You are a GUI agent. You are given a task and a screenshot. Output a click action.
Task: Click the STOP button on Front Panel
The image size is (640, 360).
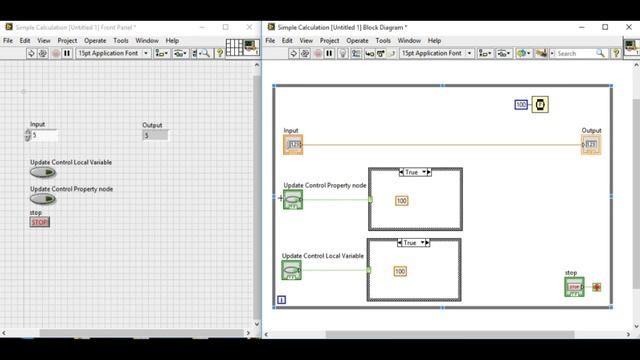coord(40,222)
